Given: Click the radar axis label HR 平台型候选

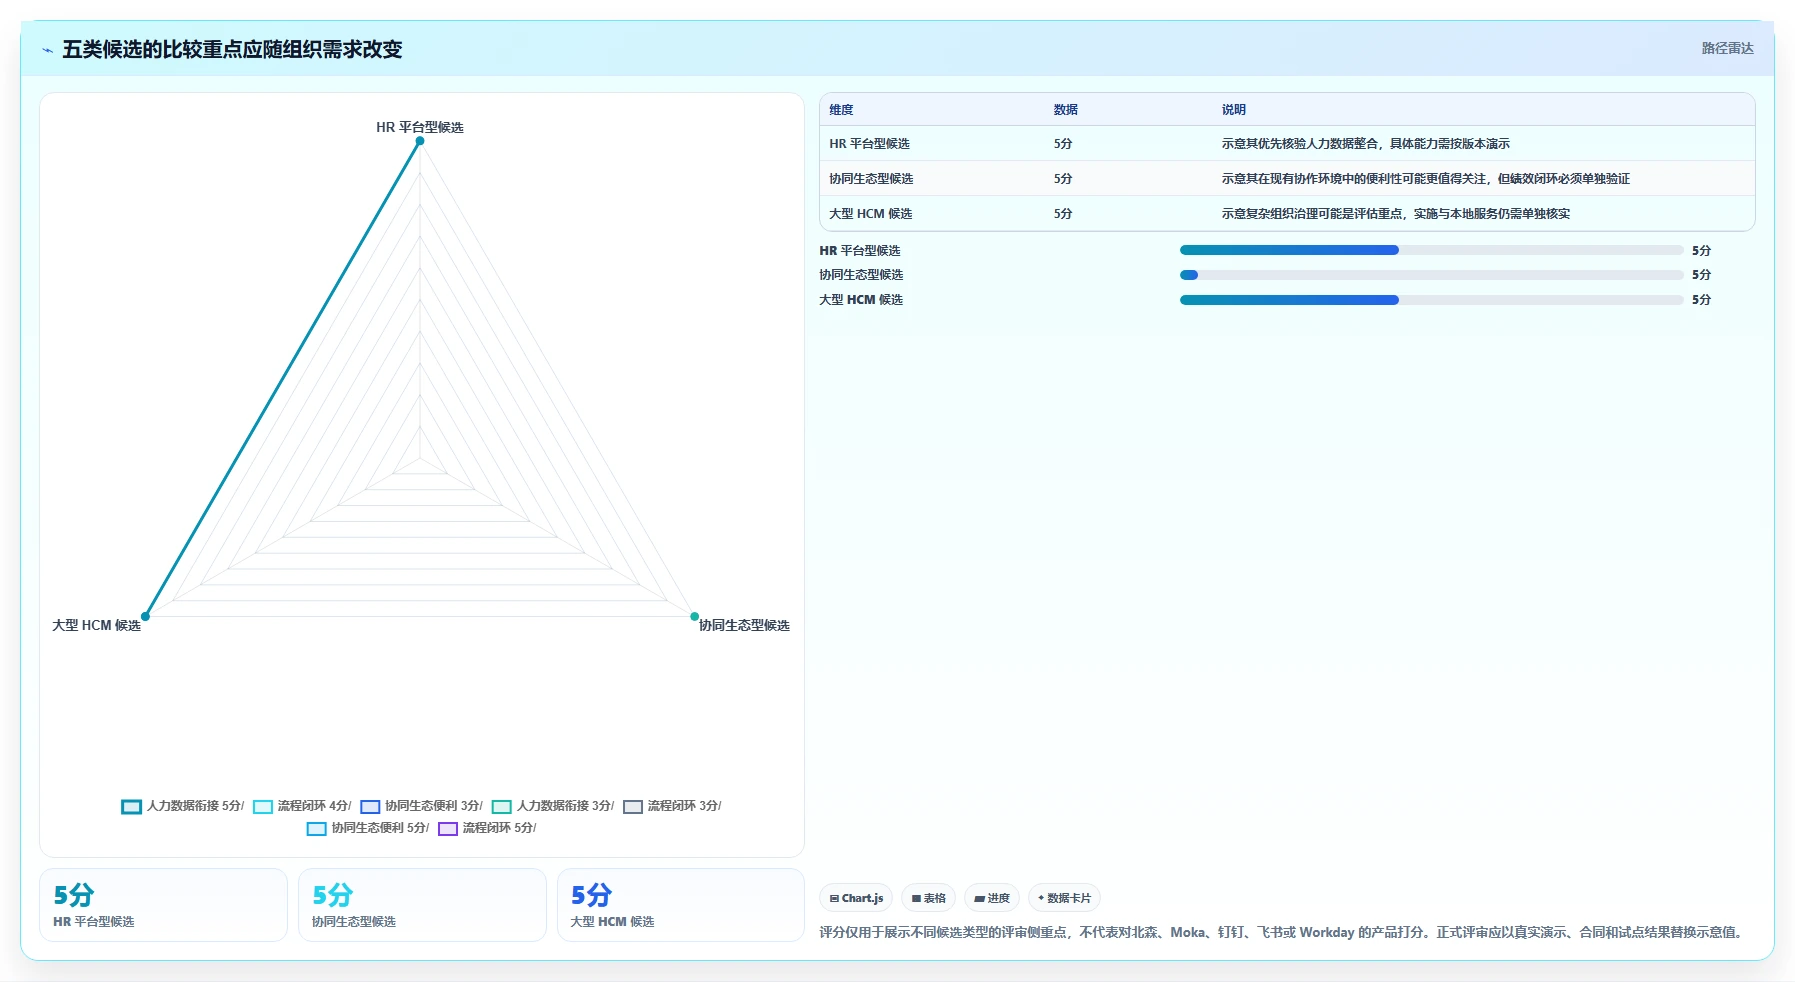Looking at the screenshot, I should tap(420, 127).
